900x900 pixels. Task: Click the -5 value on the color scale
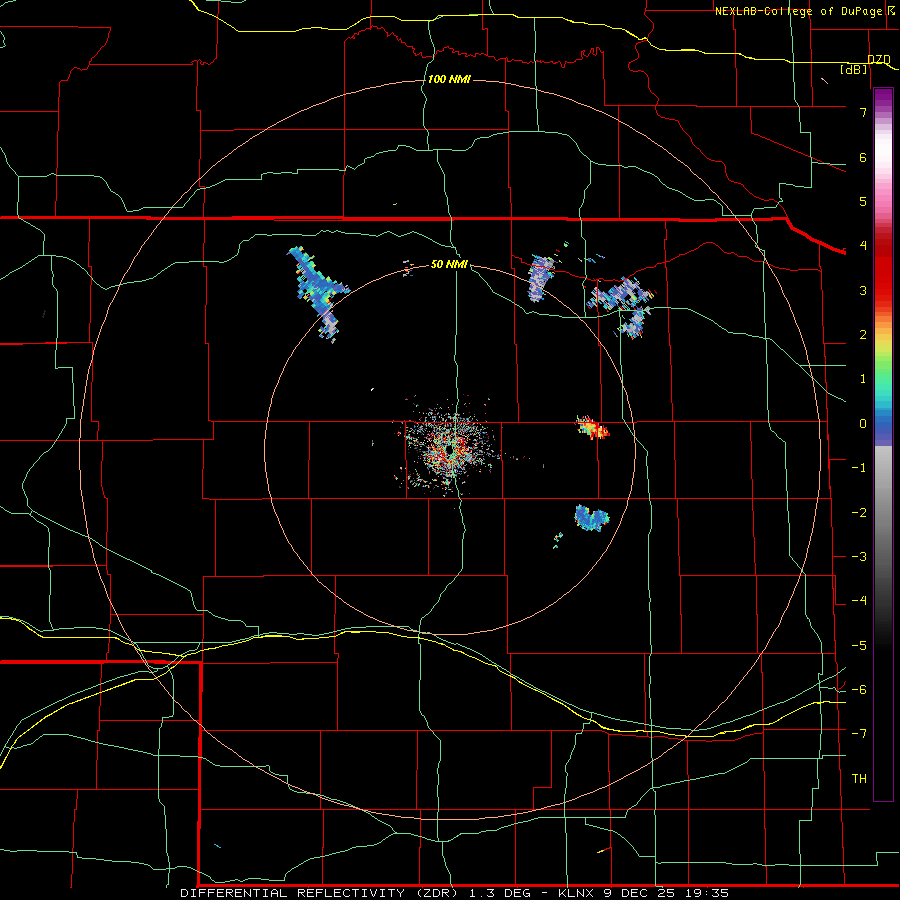click(x=859, y=646)
